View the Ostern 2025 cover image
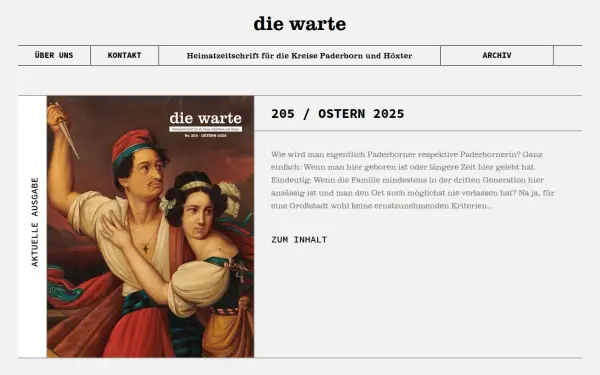Image resolution: width=600 pixels, height=375 pixels. pyautogui.click(x=150, y=227)
